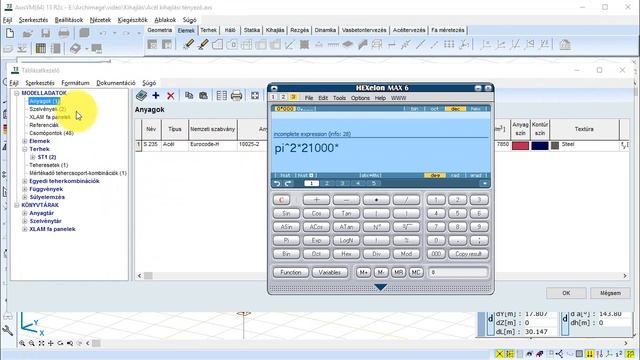The height and width of the screenshot is (360, 640).
Task: Delete the row with the red X icon
Action: (171, 96)
